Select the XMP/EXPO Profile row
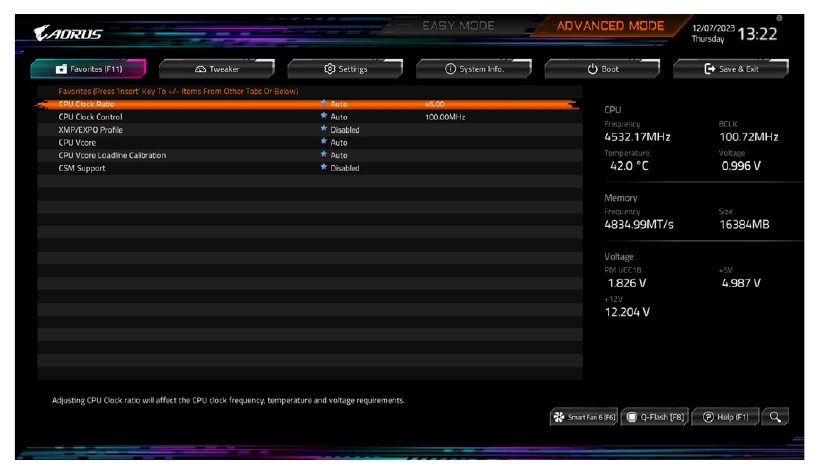Viewport: 828px width, 474px height. click(309, 129)
